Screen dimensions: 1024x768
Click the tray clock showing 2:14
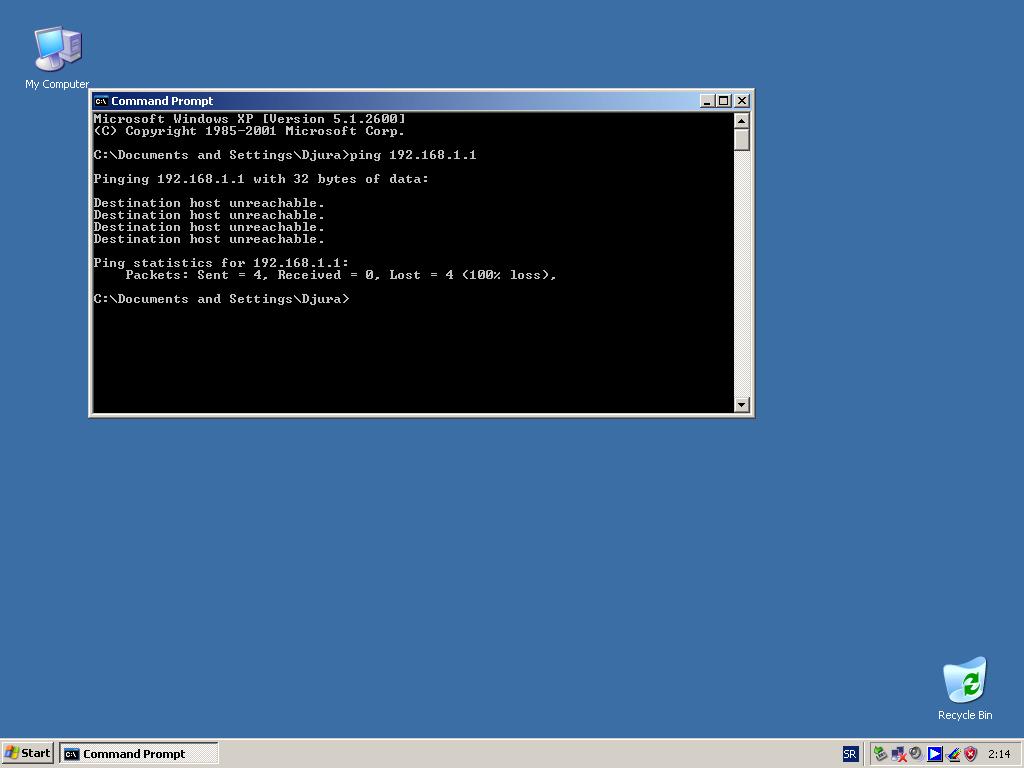click(999, 754)
